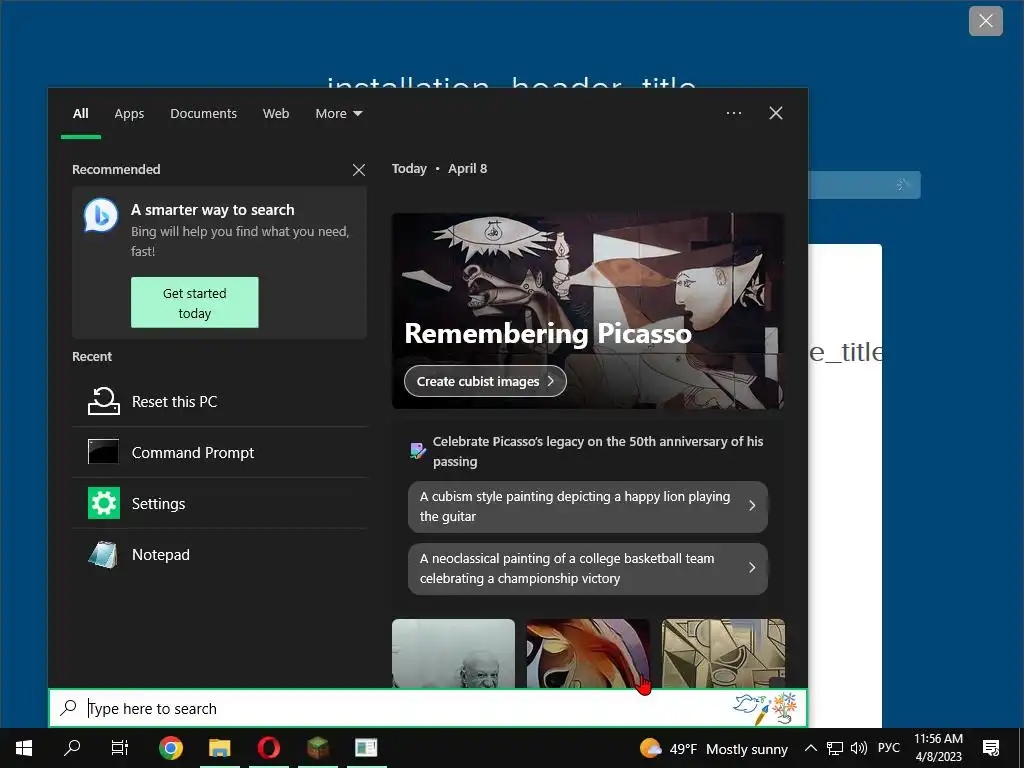Open the Apps search tab

129,114
